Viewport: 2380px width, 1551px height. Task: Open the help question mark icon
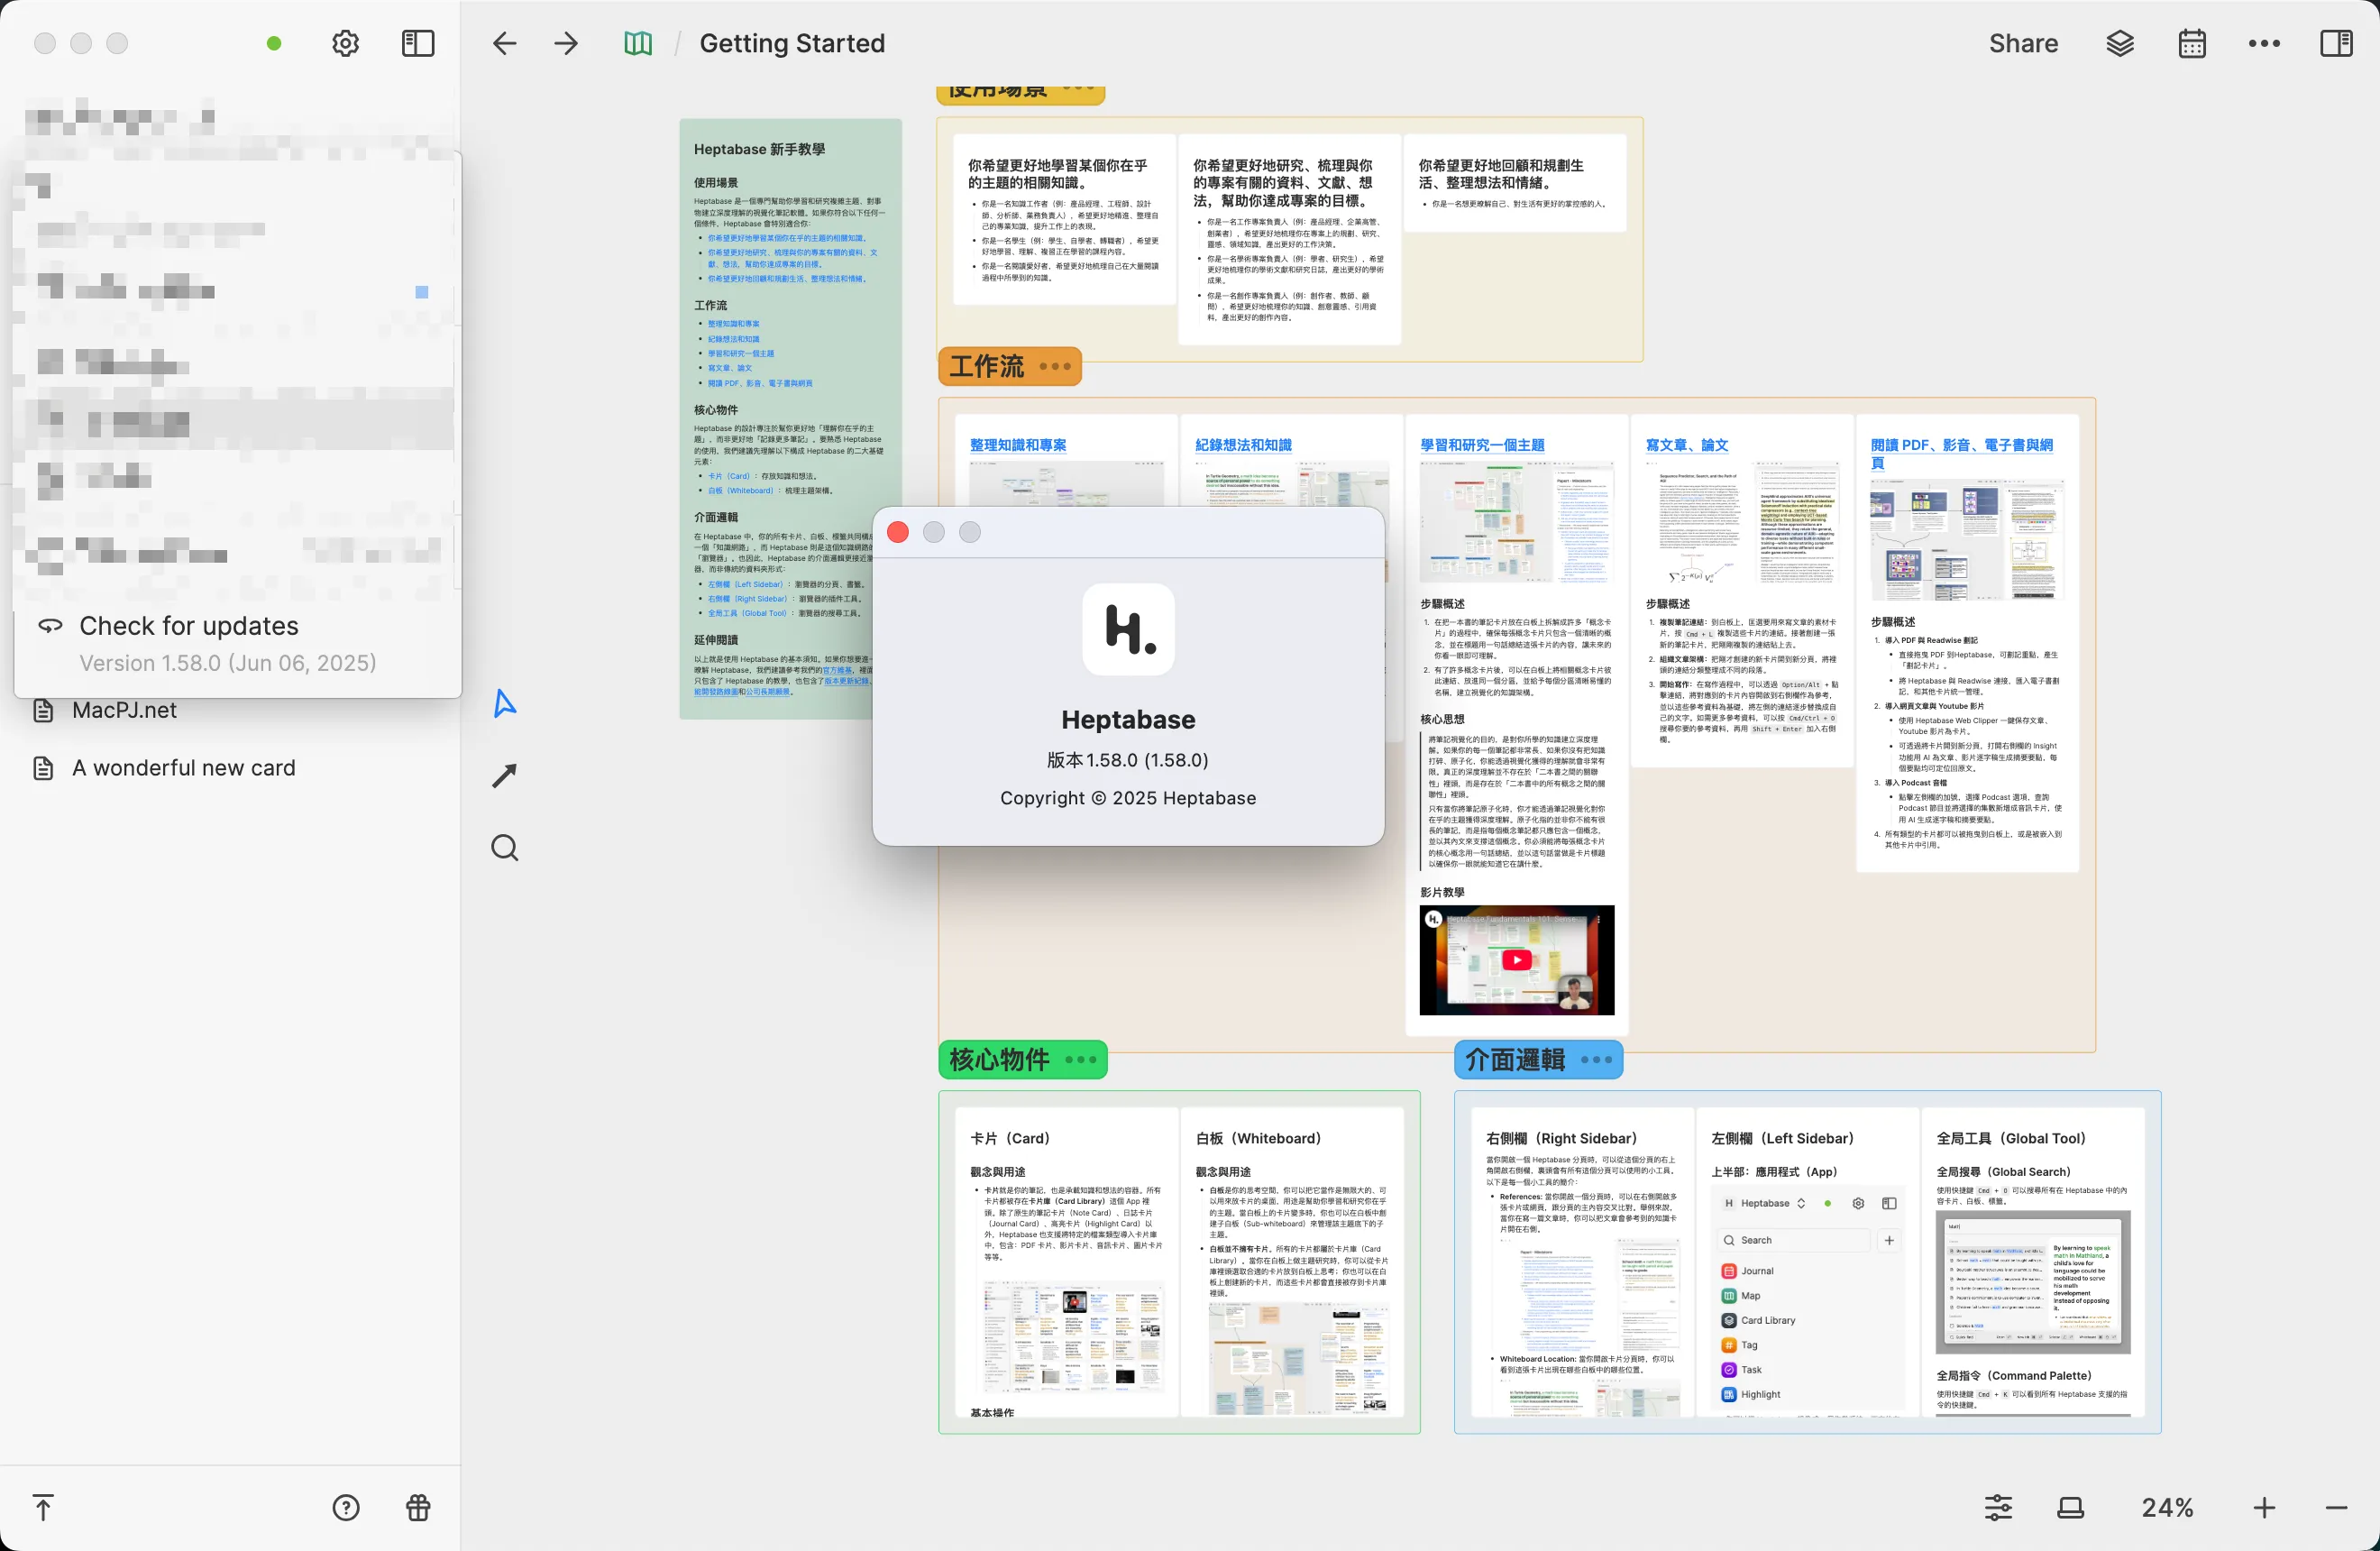click(346, 1507)
